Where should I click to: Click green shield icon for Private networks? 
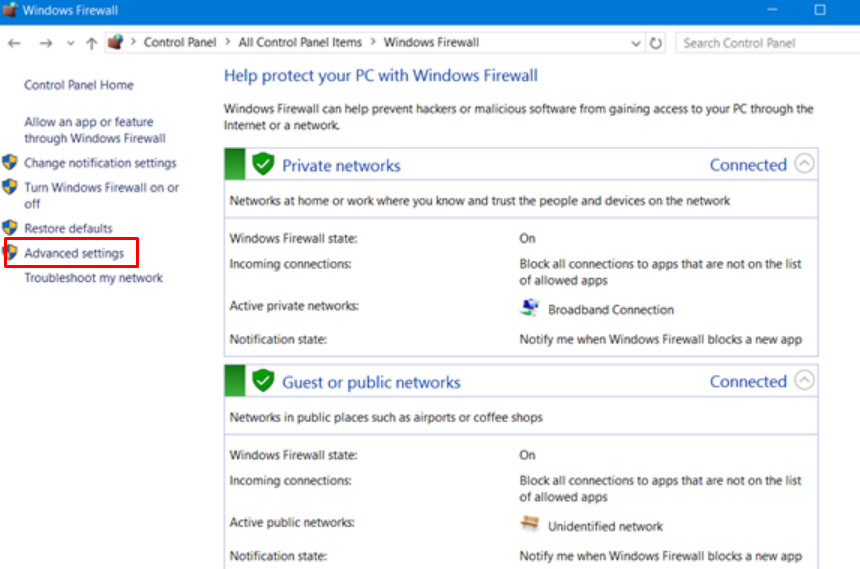pos(263,164)
